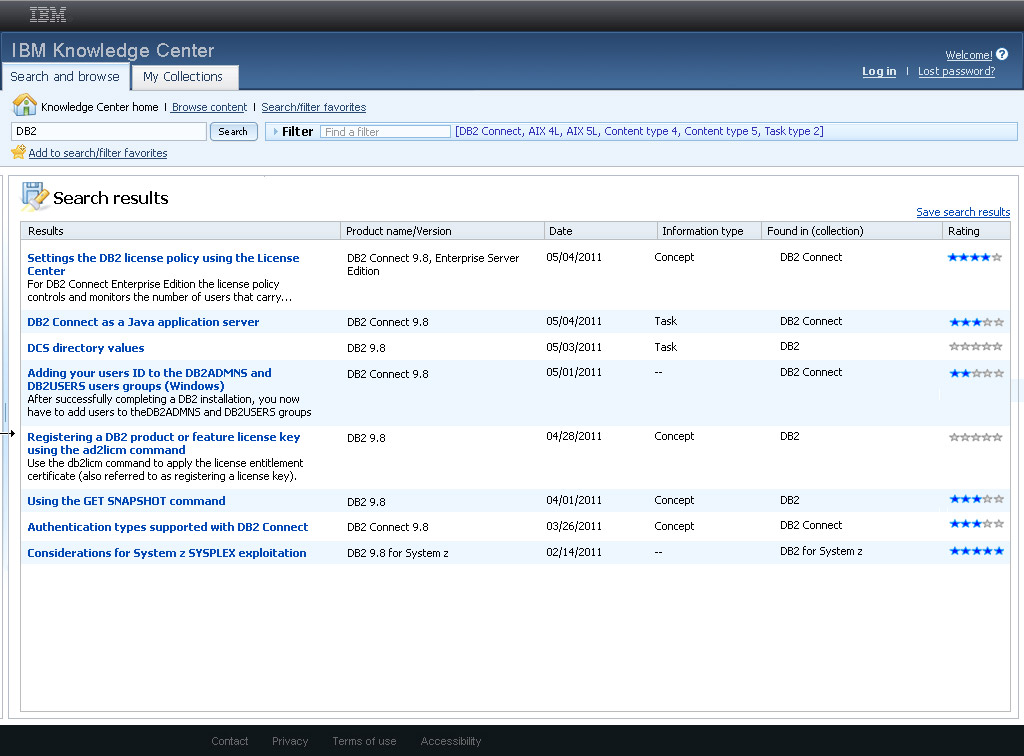The image size is (1024, 756).
Task: Switch to the My Collections tab
Action: [x=183, y=77]
